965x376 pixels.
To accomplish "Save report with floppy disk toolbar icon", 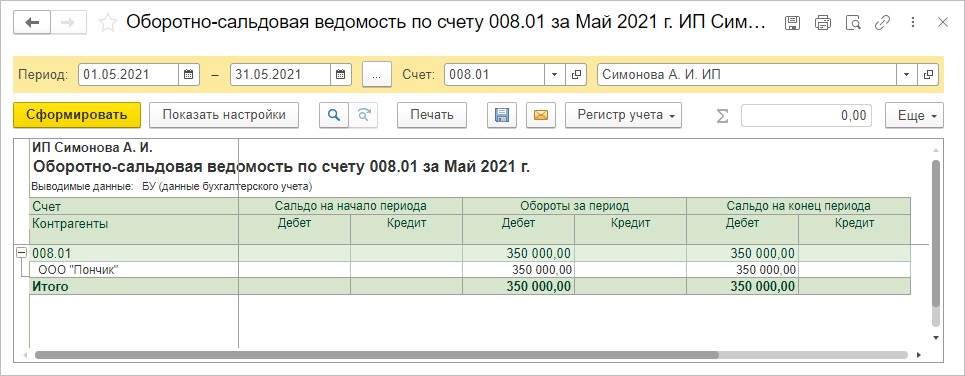I will [502, 115].
